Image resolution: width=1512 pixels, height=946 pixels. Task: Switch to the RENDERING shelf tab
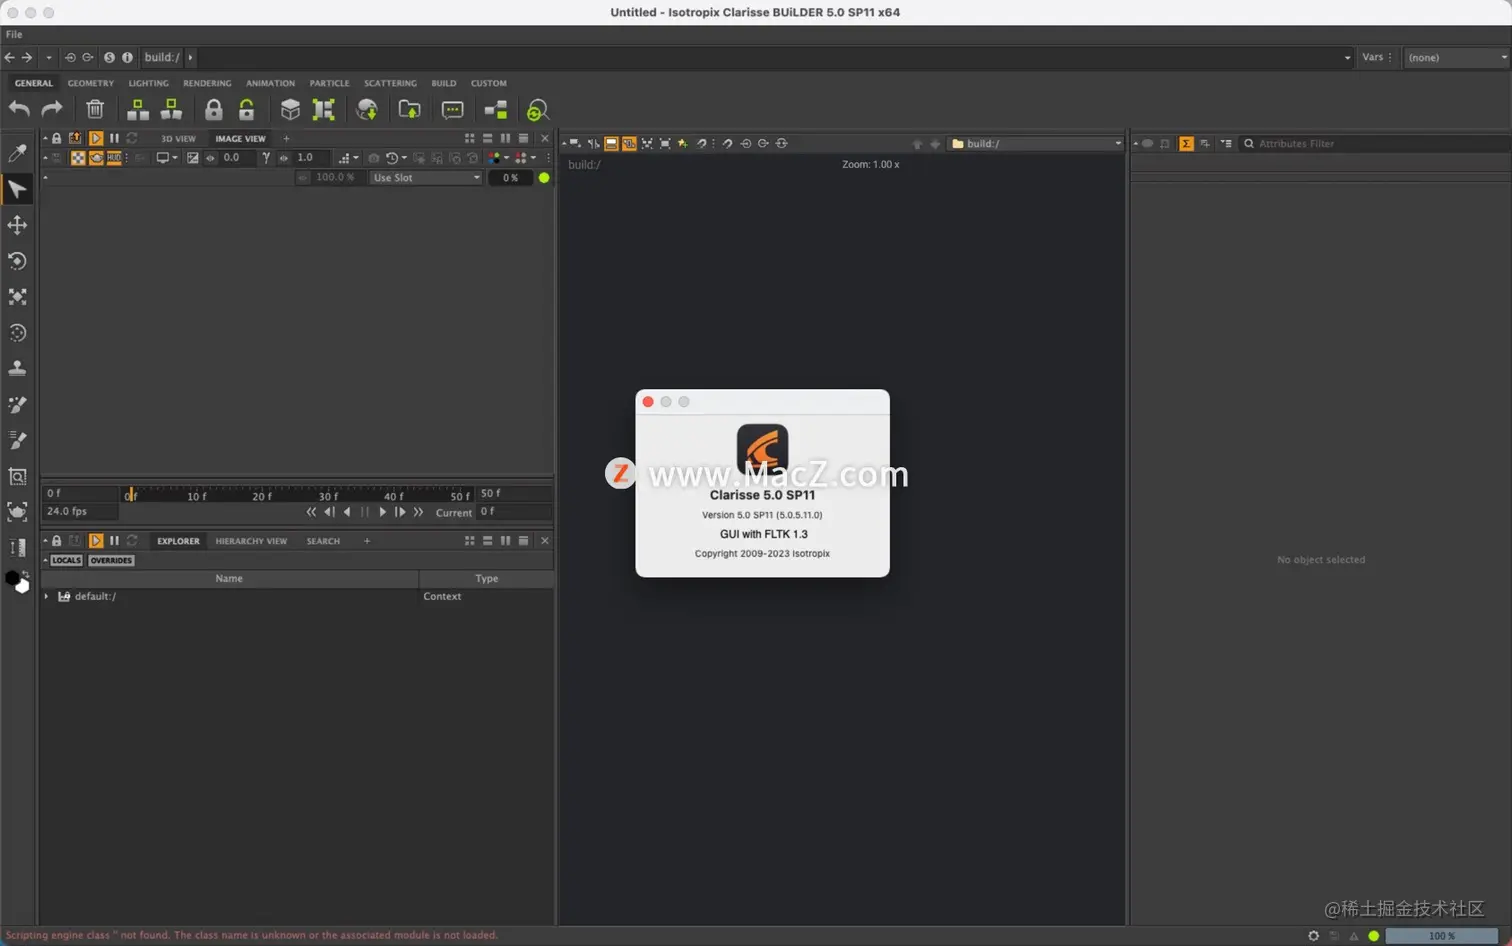(x=207, y=83)
